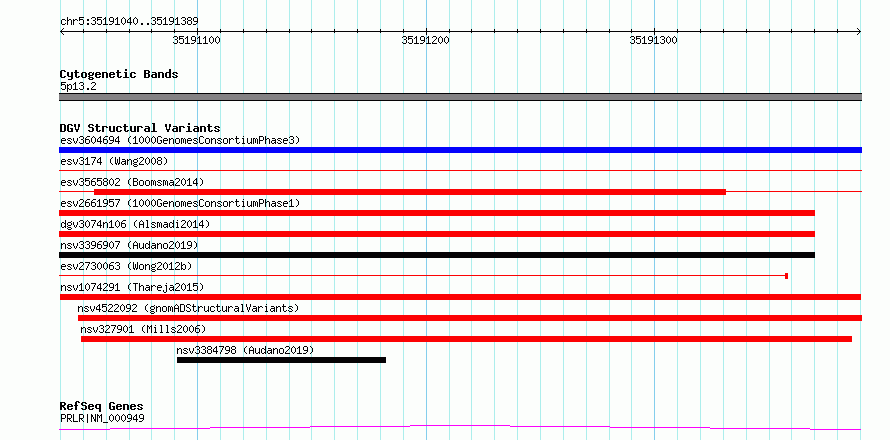Select the nsv1074291 (Thareja2015) label

tap(132, 287)
